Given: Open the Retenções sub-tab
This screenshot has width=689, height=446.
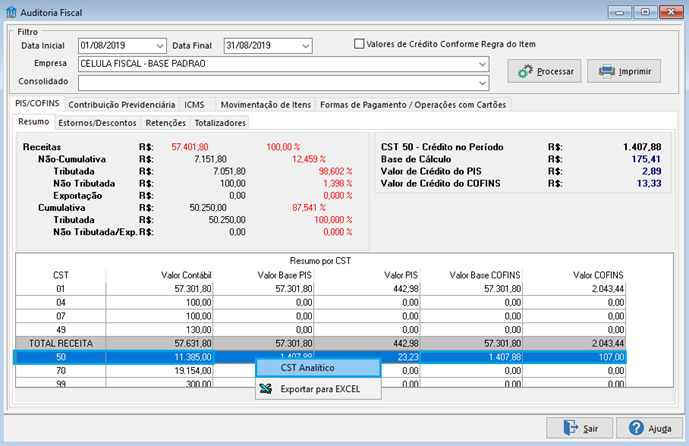Looking at the screenshot, I should tap(166, 123).
